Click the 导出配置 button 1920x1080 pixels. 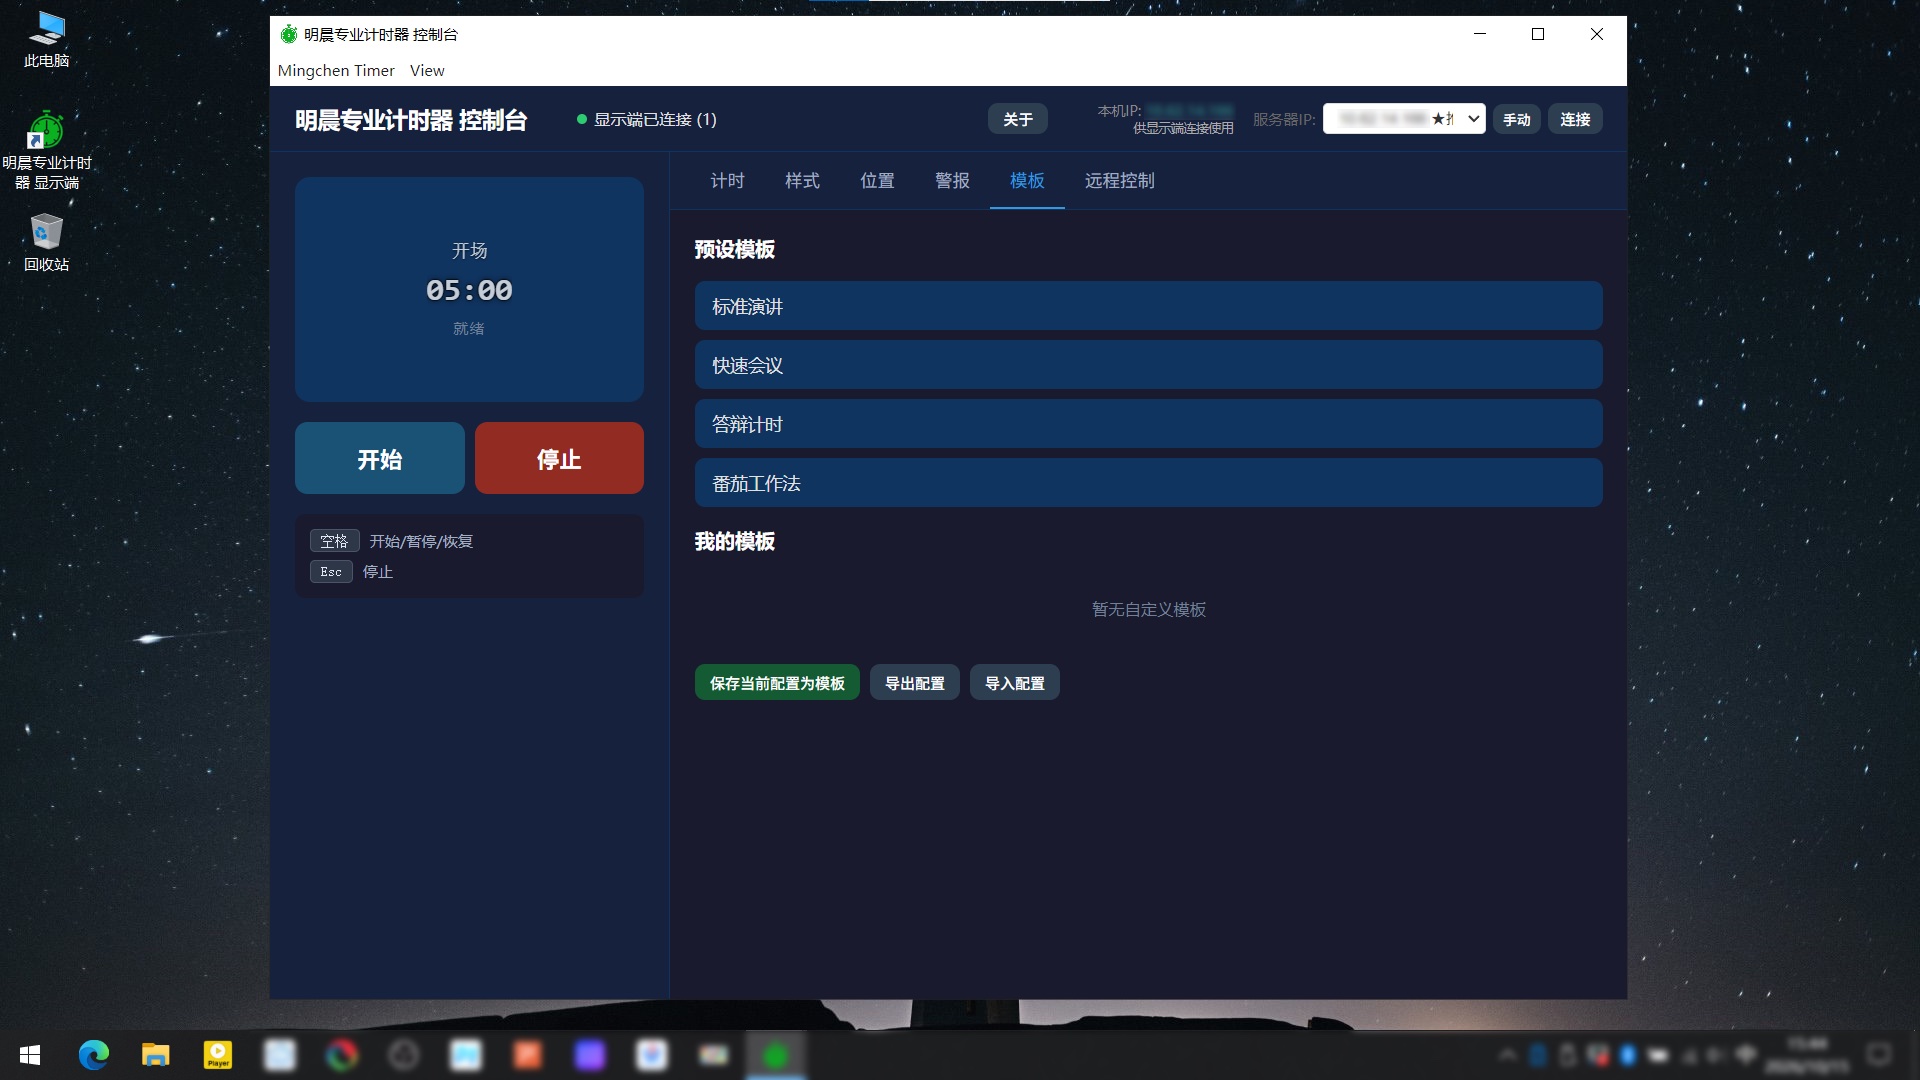click(914, 683)
